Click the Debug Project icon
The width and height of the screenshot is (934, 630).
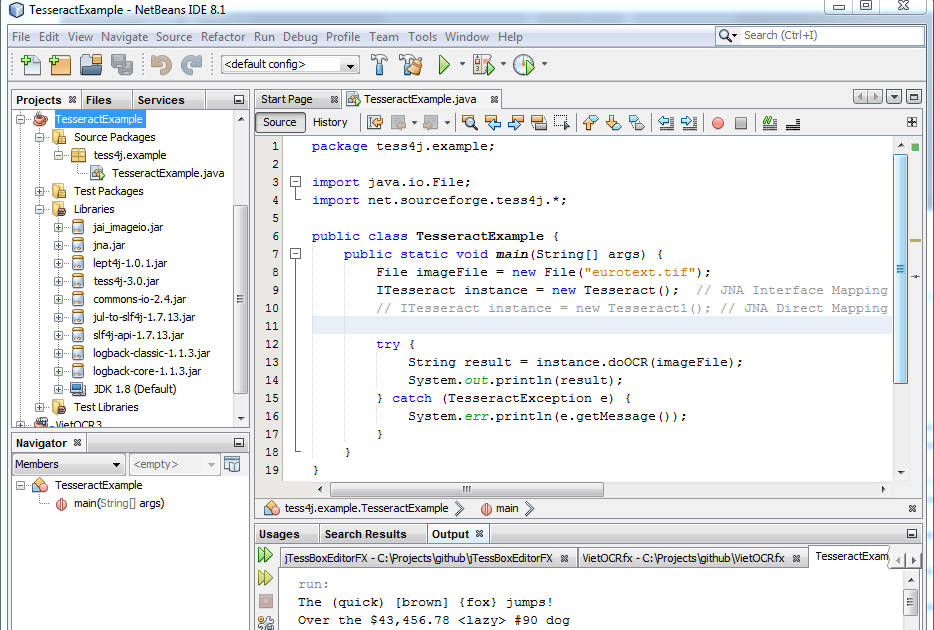[483, 64]
